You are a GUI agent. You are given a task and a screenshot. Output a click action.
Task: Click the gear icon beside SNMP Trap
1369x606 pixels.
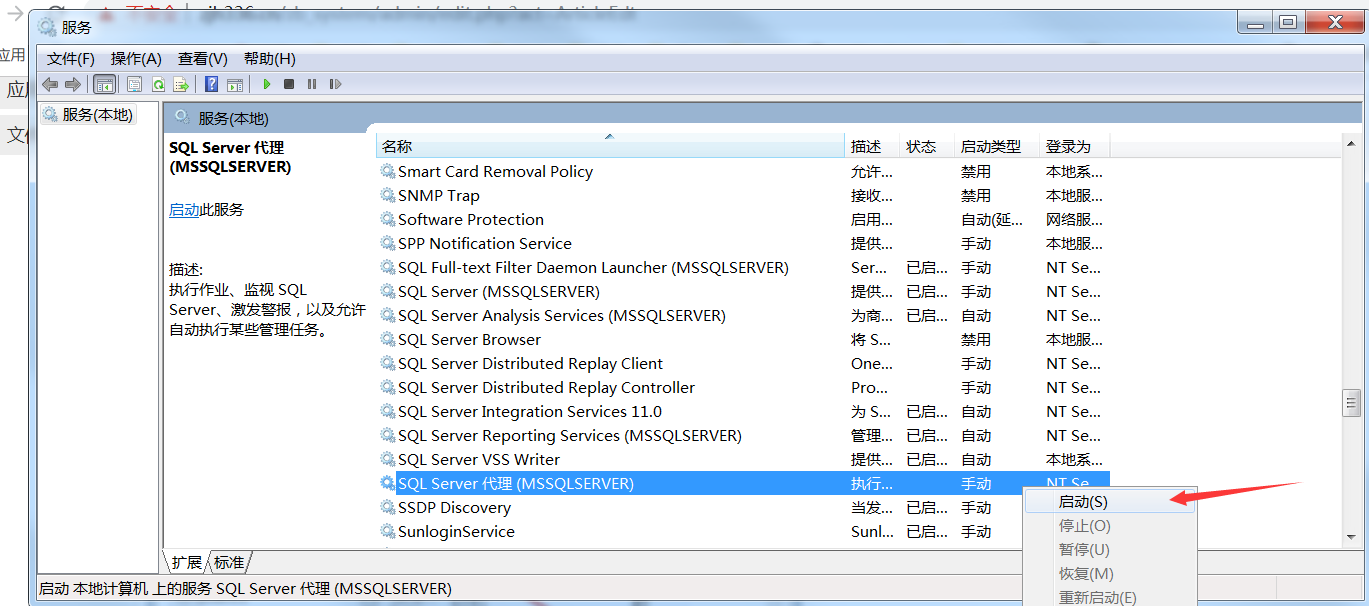point(388,196)
